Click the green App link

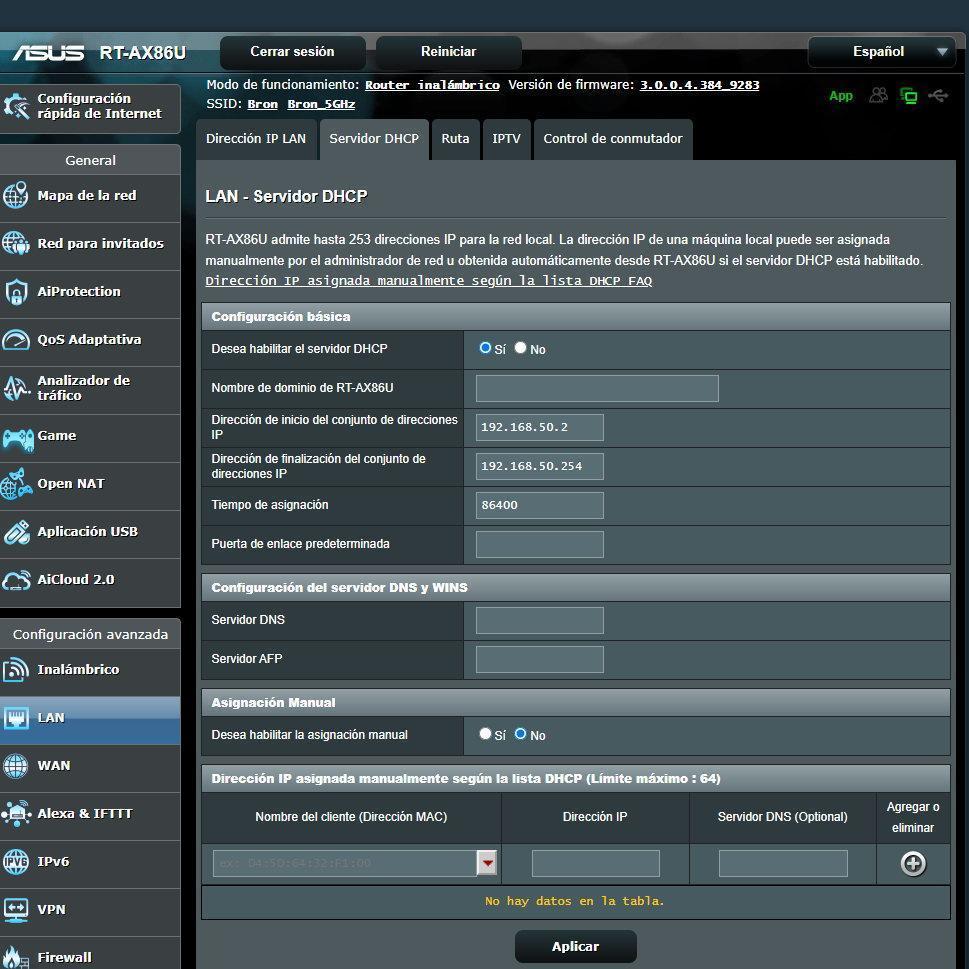(x=840, y=96)
